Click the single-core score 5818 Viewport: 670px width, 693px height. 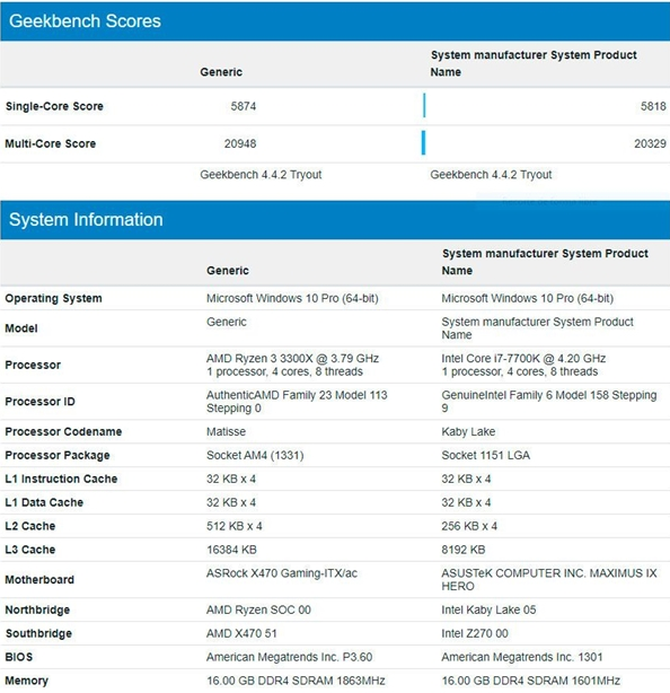pyautogui.click(x=653, y=107)
